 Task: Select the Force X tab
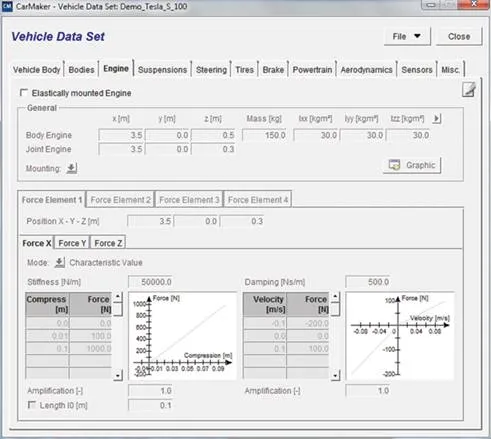(x=37, y=243)
